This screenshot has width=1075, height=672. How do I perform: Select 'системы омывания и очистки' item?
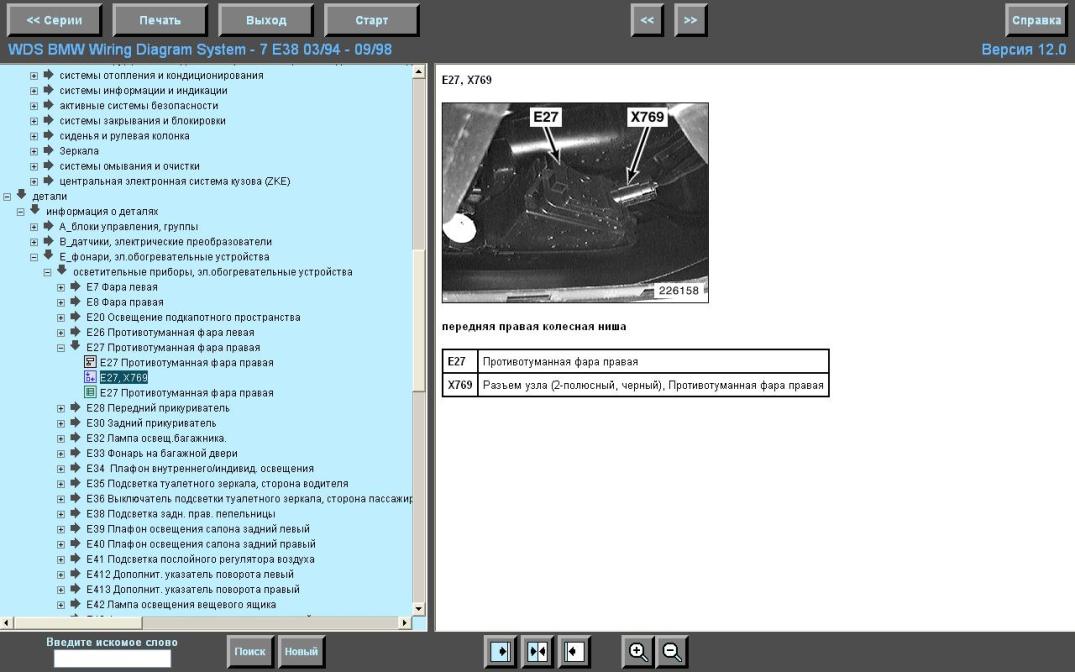[x=130, y=166]
